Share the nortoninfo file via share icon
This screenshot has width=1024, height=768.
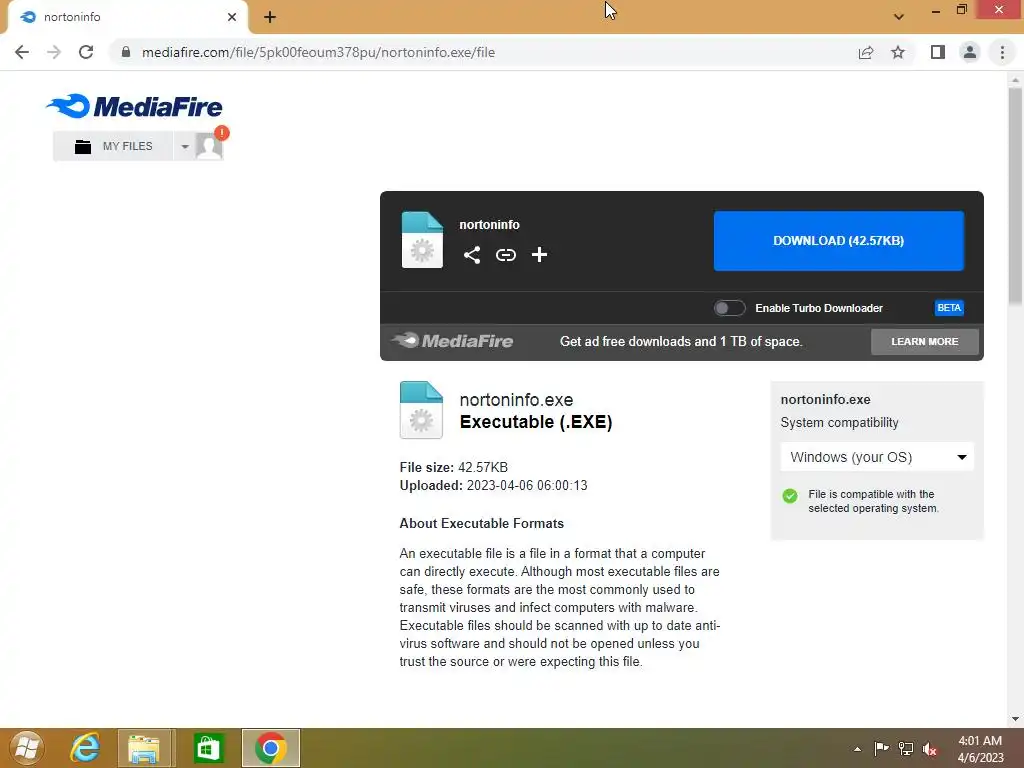tap(472, 255)
